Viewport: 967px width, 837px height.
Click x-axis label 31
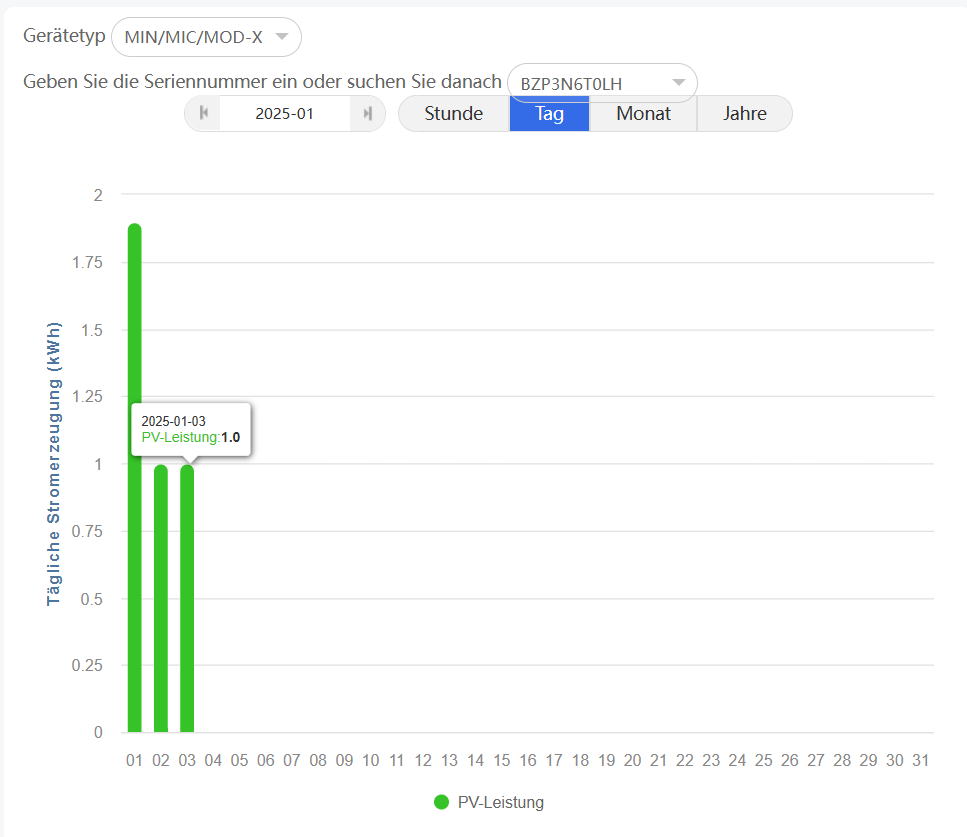pos(920,761)
